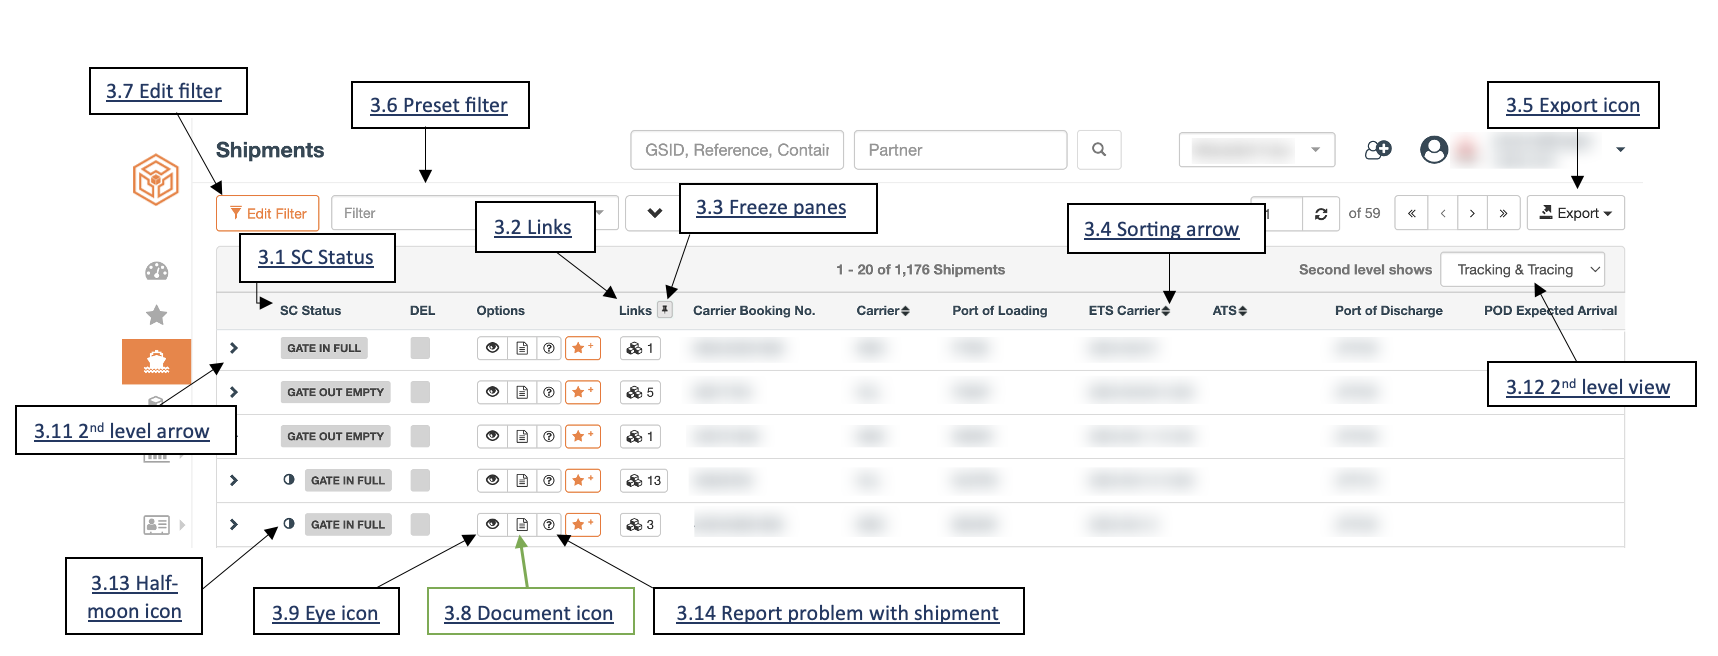Screen dimensions: 1718x656
Task: Open the preset Filter dropdown field
Action: click(474, 213)
